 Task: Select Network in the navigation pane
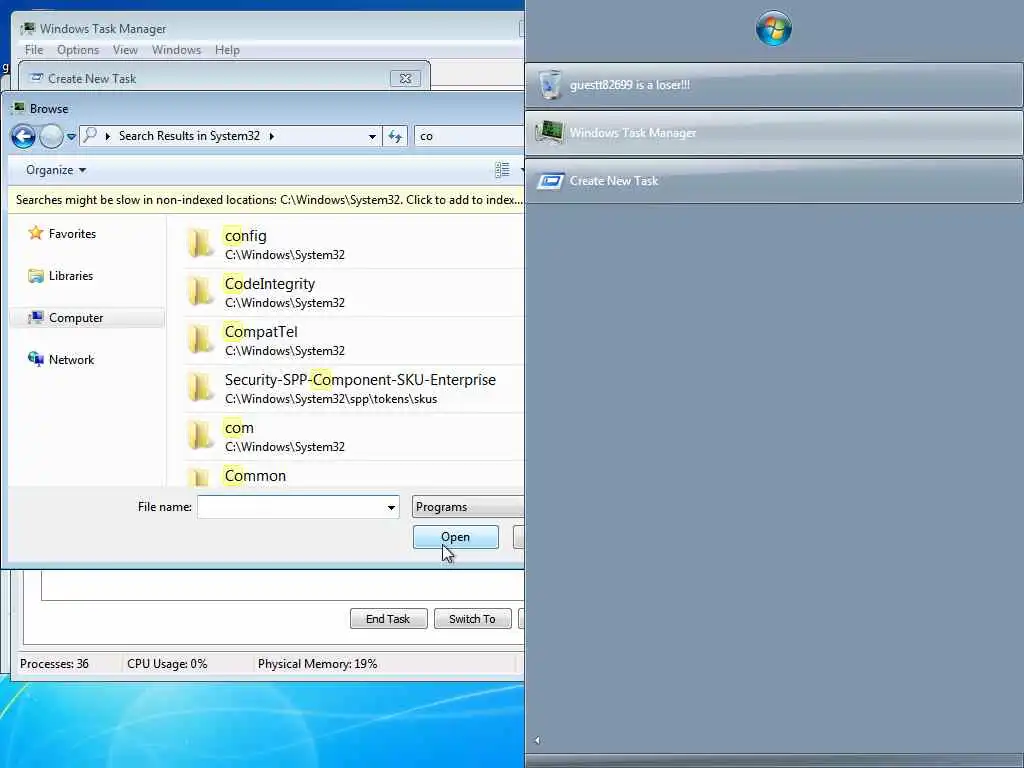tap(71, 360)
